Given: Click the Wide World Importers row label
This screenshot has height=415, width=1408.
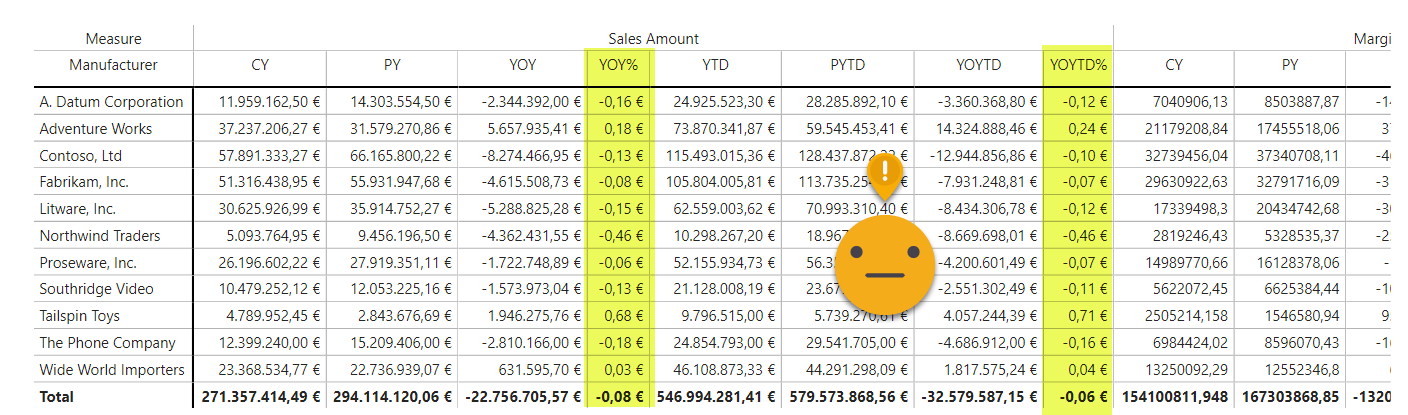Looking at the screenshot, I should click(x=112, y=370).
